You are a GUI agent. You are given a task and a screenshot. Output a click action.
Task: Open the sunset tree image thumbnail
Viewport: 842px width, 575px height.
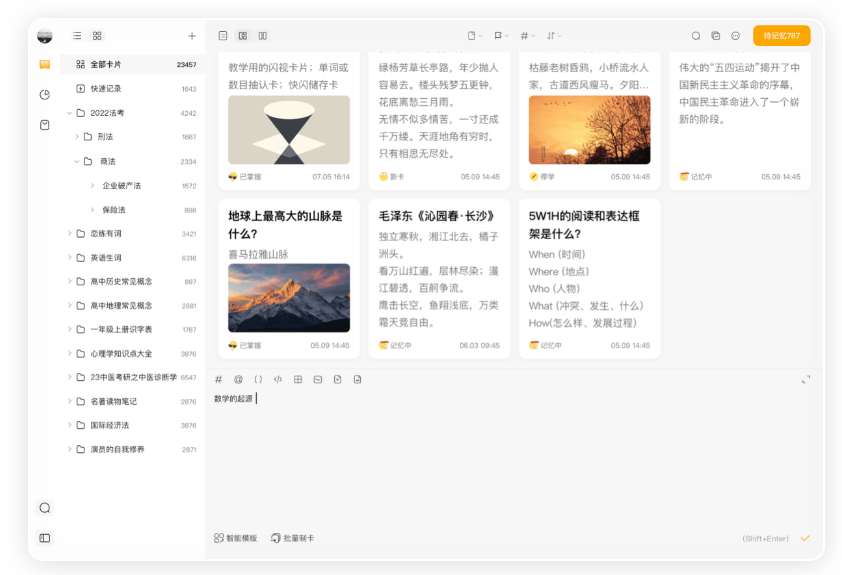click(590, 130)
